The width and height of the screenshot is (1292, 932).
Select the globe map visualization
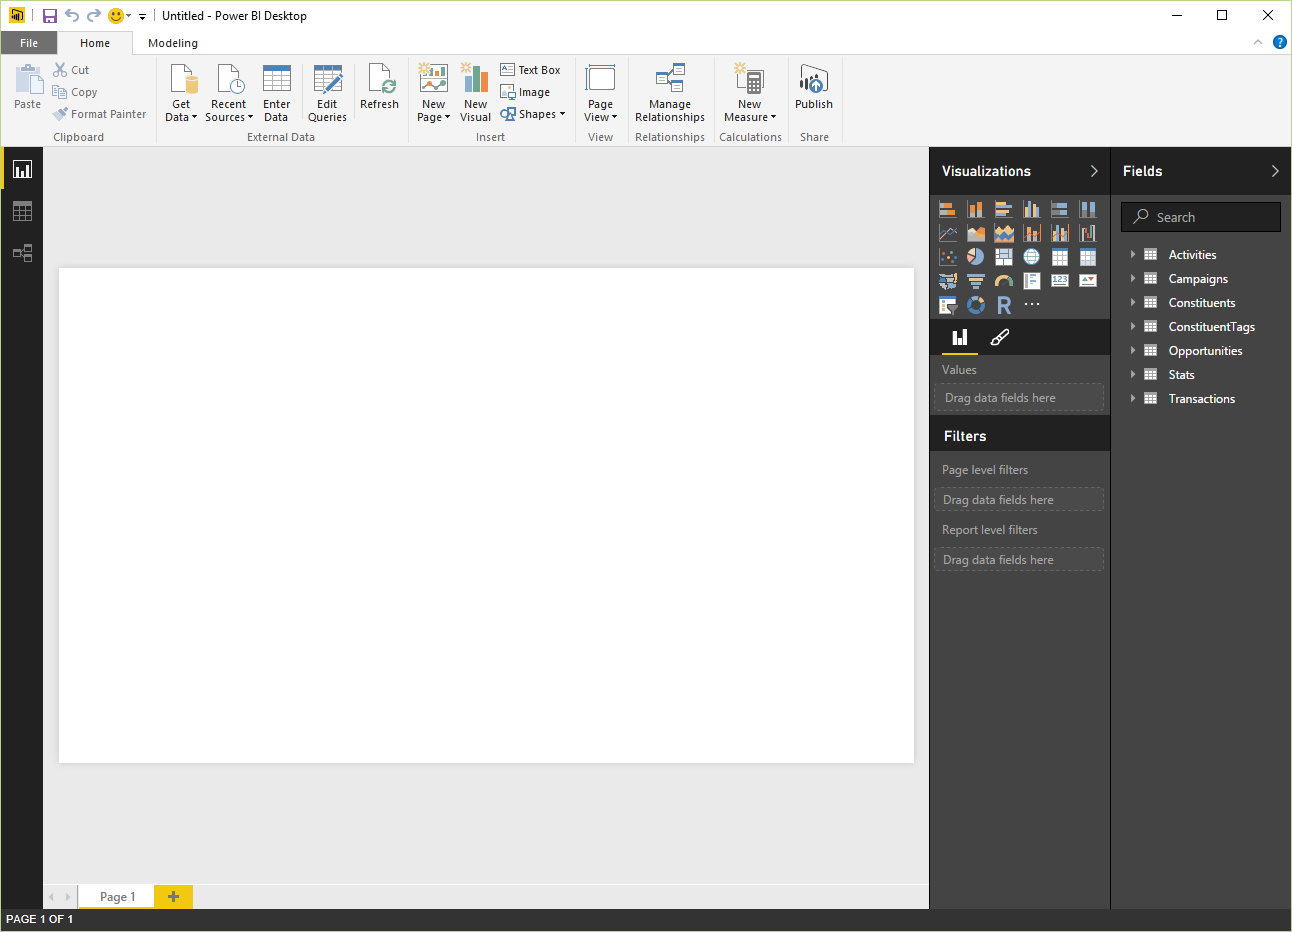click(x=1032, y=257)
